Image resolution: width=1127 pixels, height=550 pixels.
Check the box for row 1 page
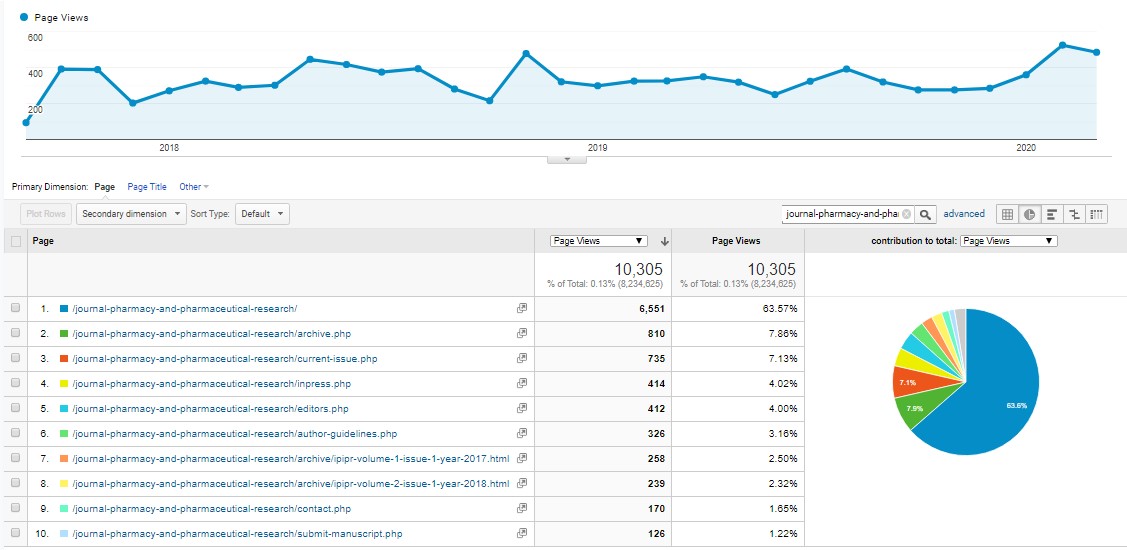tap(15, 309)
